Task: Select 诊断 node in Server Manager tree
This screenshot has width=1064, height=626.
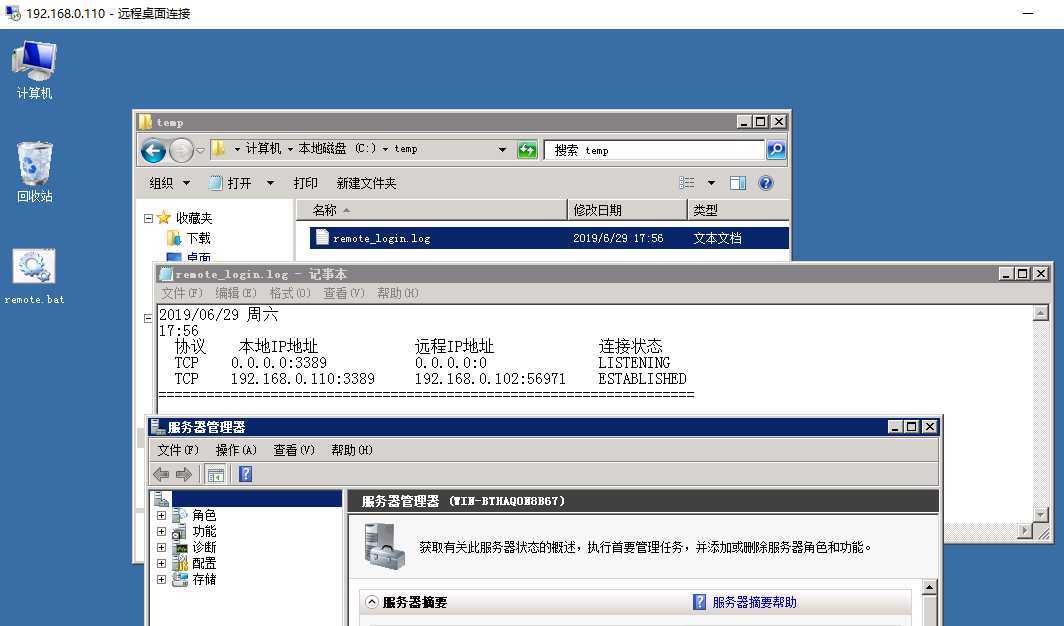Action: point(204,547)
